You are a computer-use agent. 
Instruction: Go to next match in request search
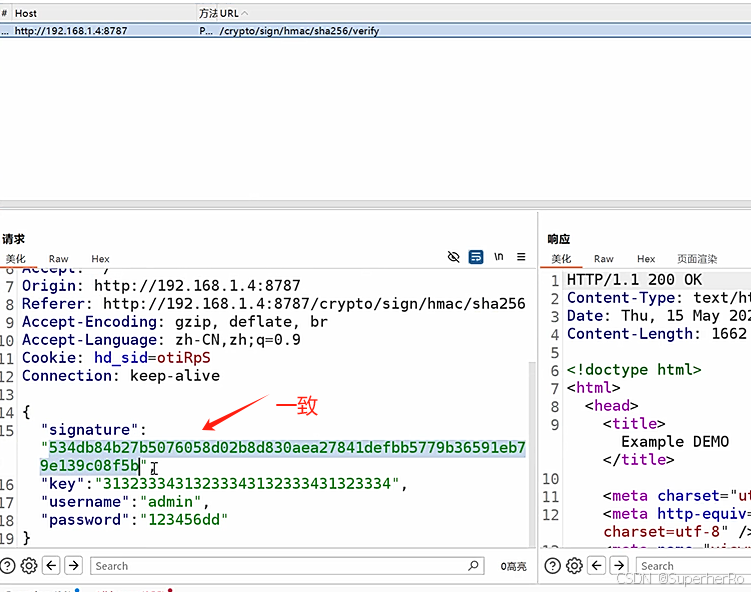tap(73, 566)
